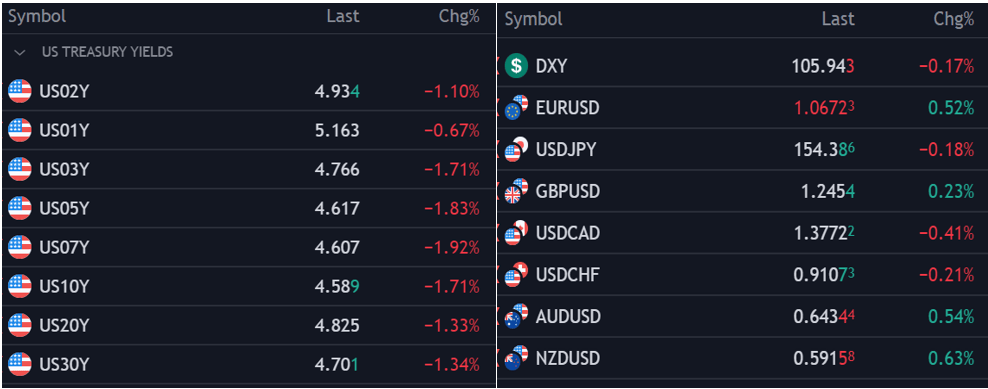
Task: Collapse the US Treasury Yields section chevron
Action: click(x=20, y=52)
